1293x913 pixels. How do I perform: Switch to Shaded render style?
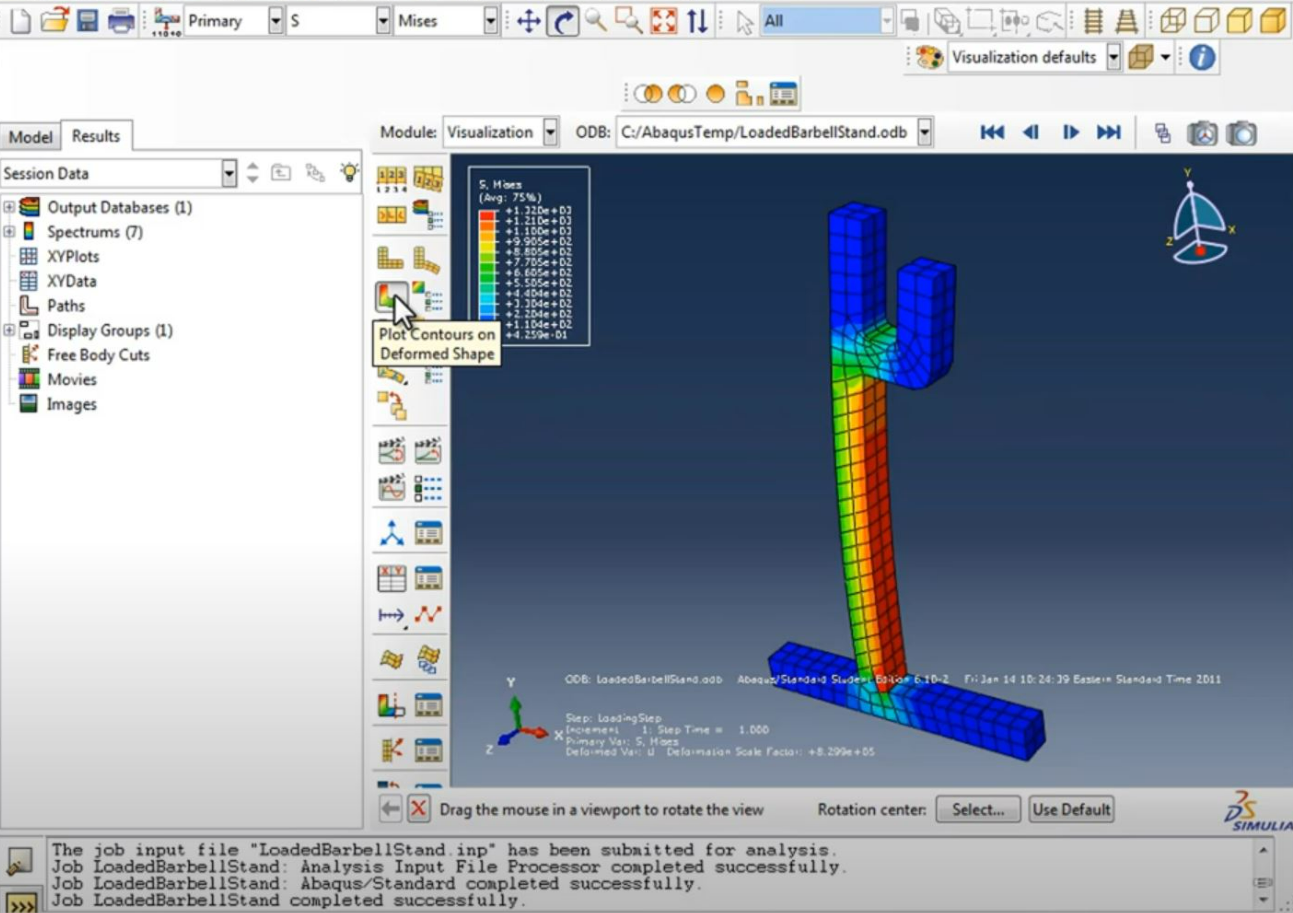pyautogui.click(x=1273, y=21)
